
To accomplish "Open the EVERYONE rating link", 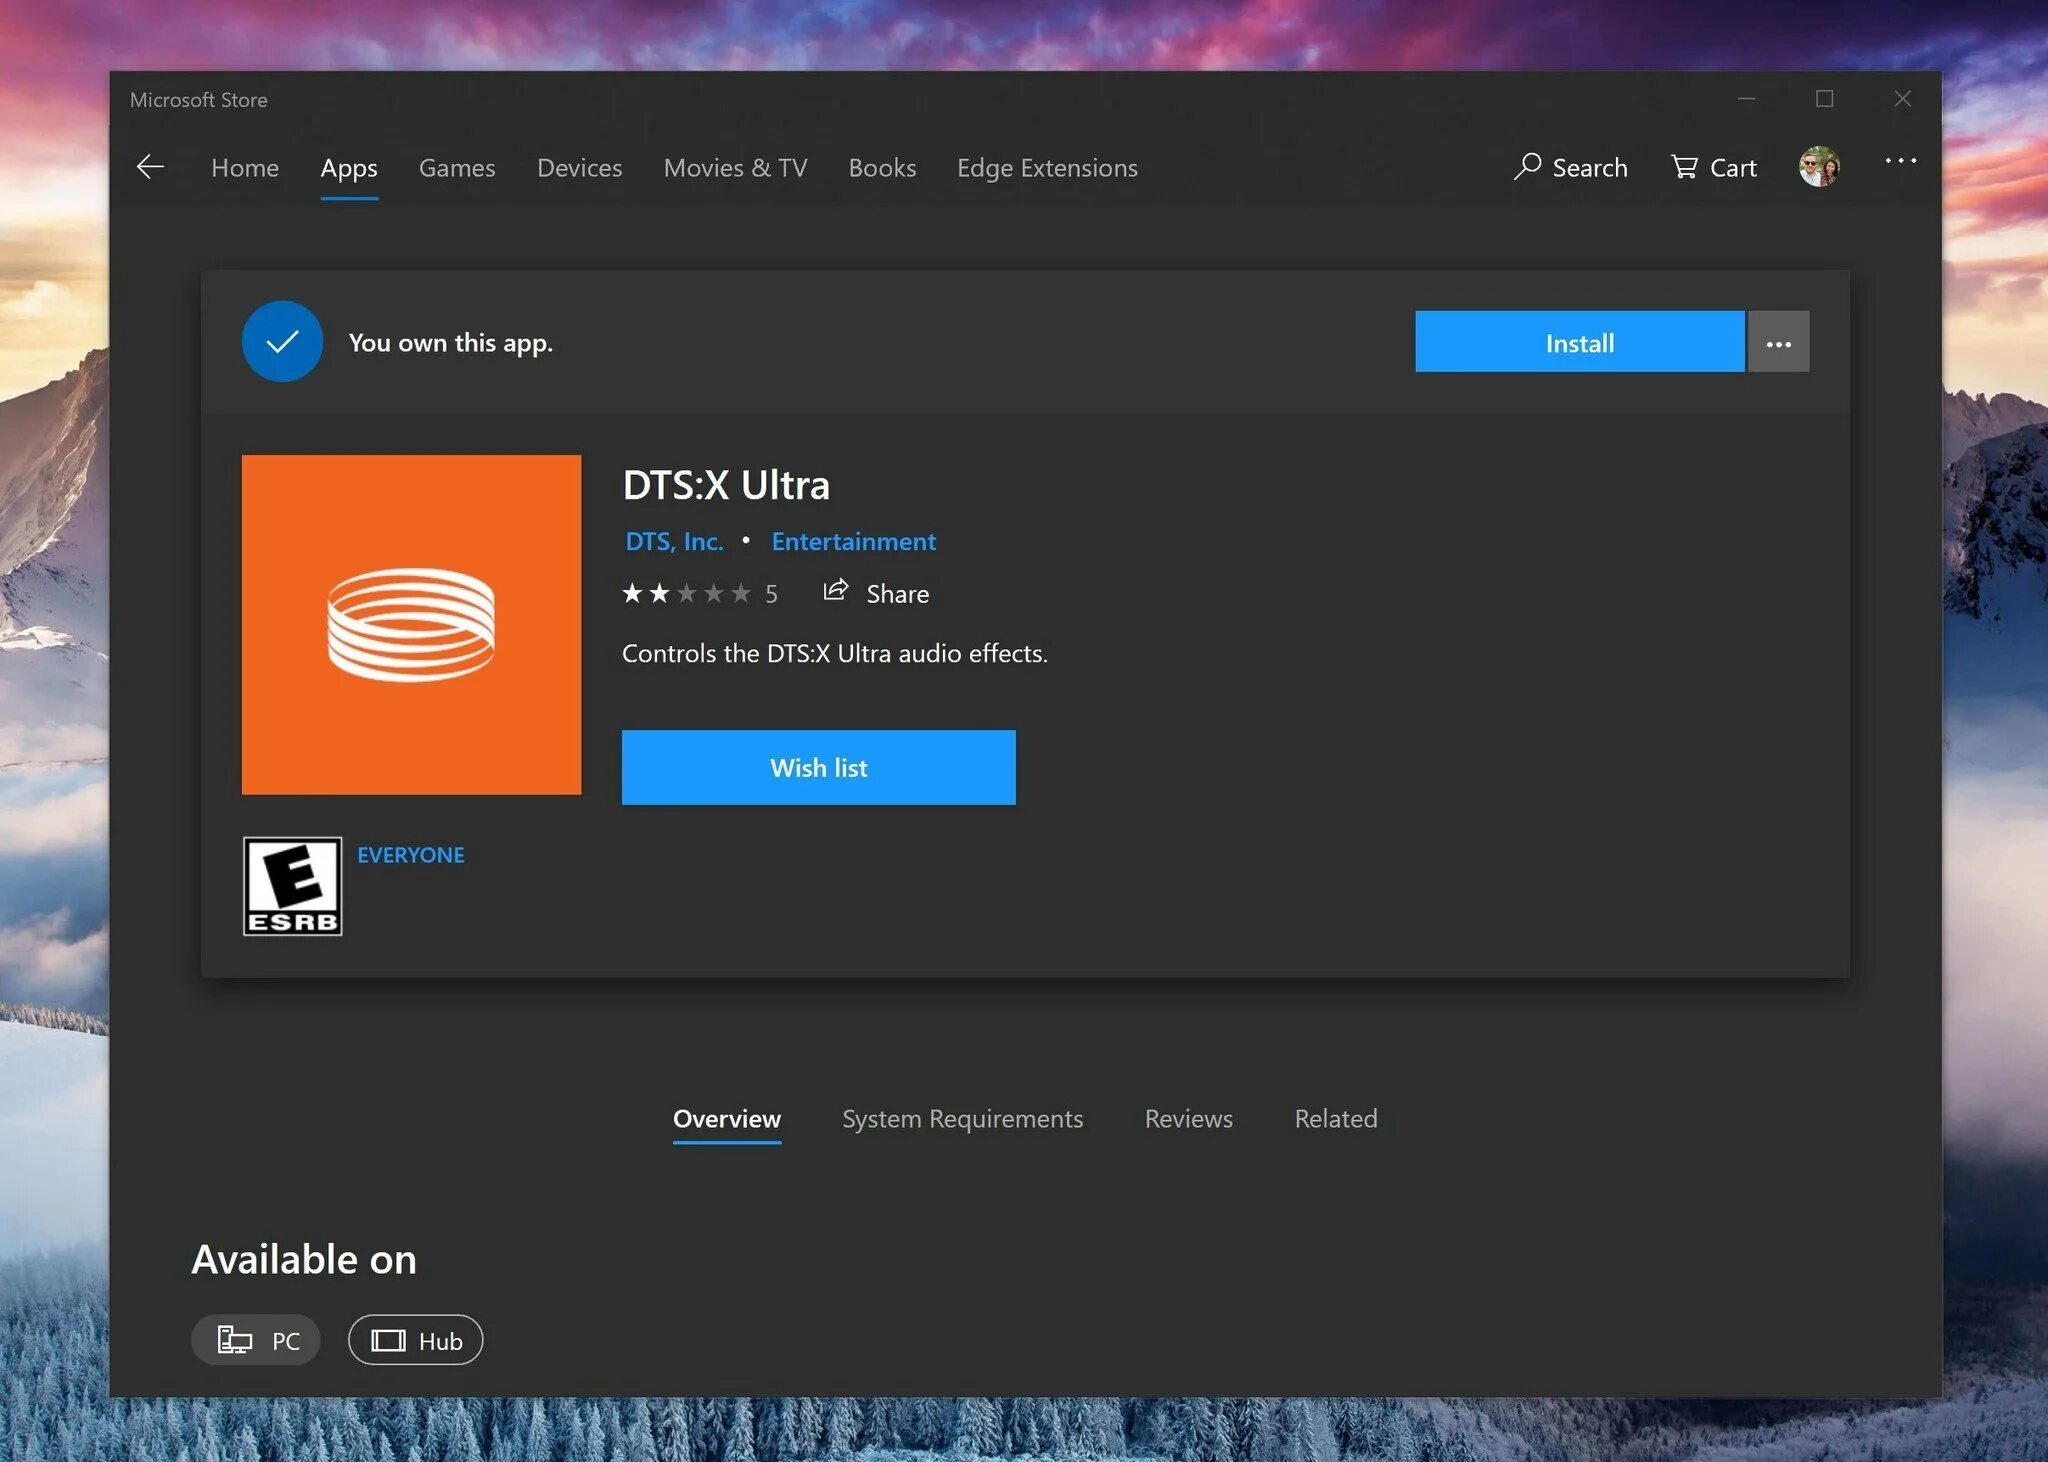I will [411, 855].
